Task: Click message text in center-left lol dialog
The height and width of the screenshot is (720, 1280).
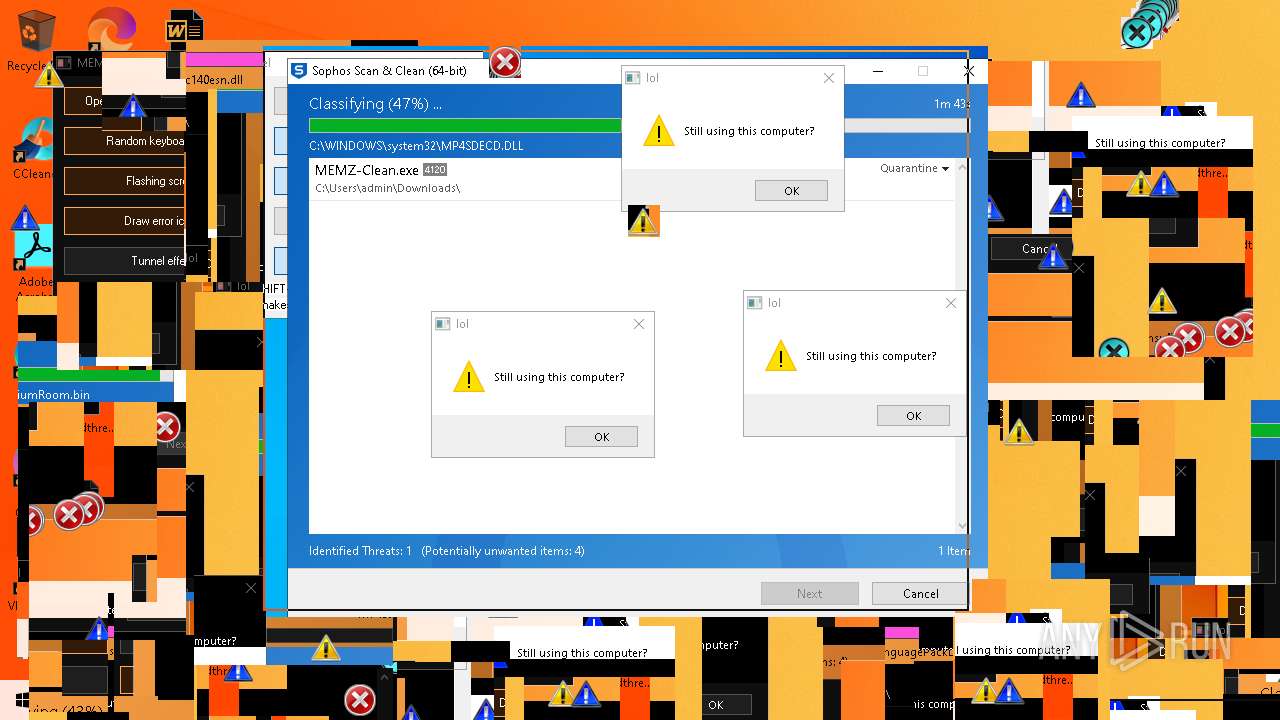Action: (559, 377)
